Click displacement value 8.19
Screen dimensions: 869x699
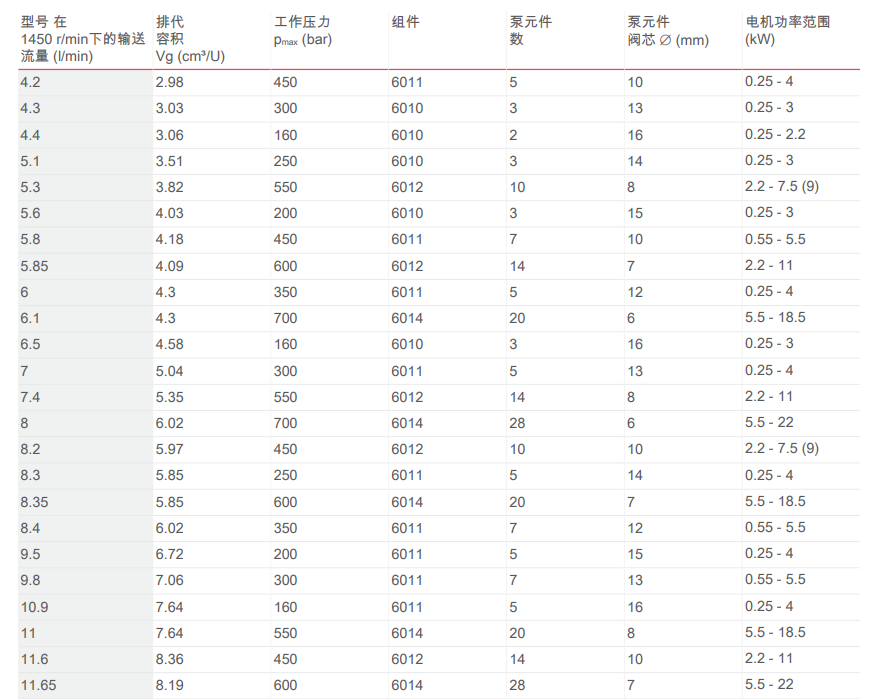pyautogui.click(x=170, y=686)
